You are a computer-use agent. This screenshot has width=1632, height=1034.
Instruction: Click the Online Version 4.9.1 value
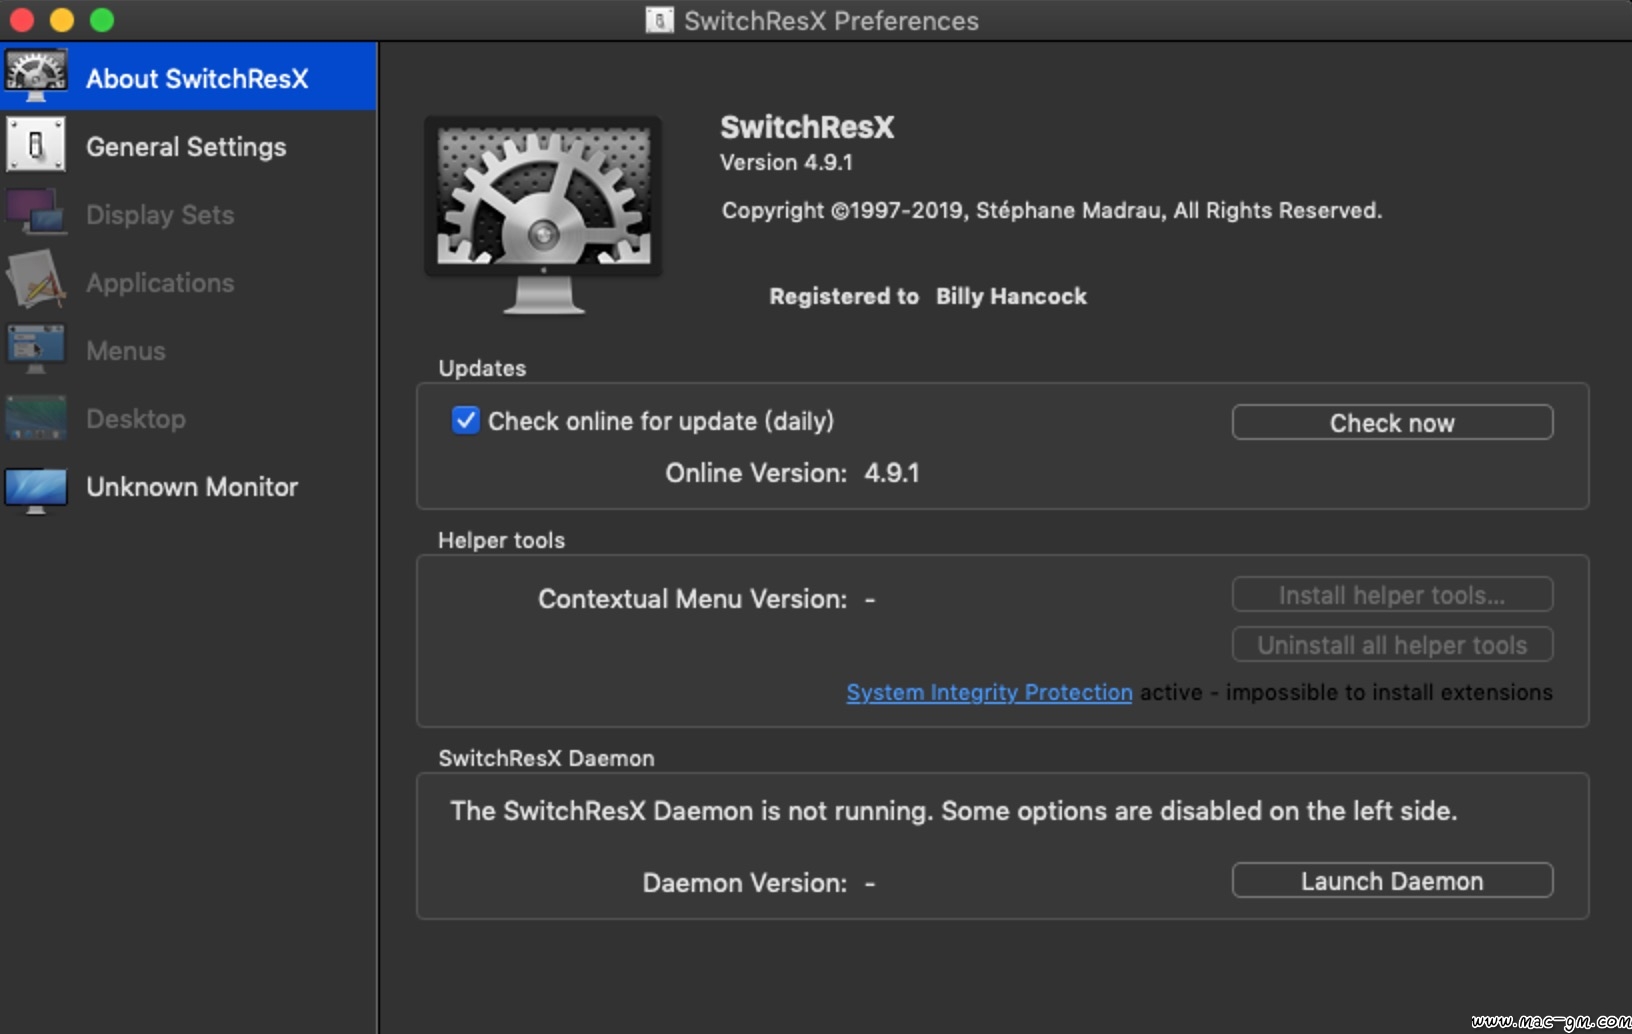pos(891,472)
